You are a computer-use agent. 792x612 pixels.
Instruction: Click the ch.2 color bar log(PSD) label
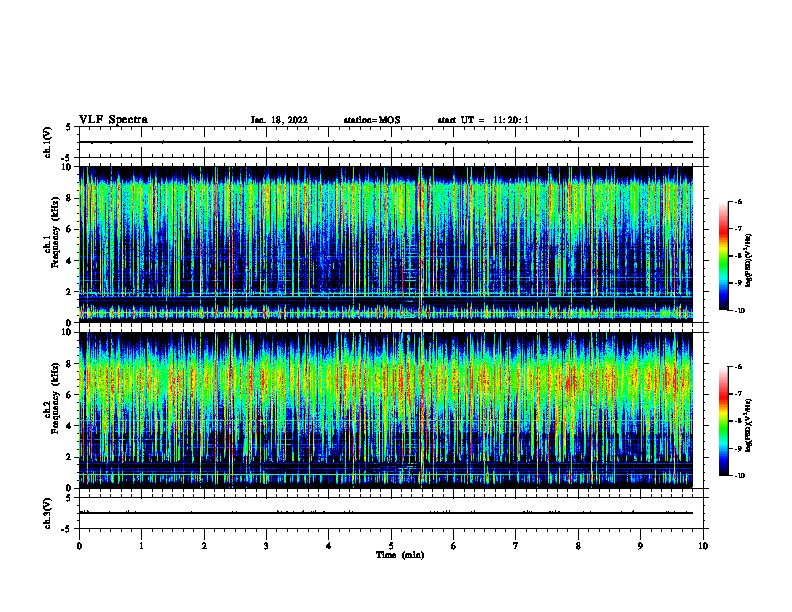[x=749, y=425]
